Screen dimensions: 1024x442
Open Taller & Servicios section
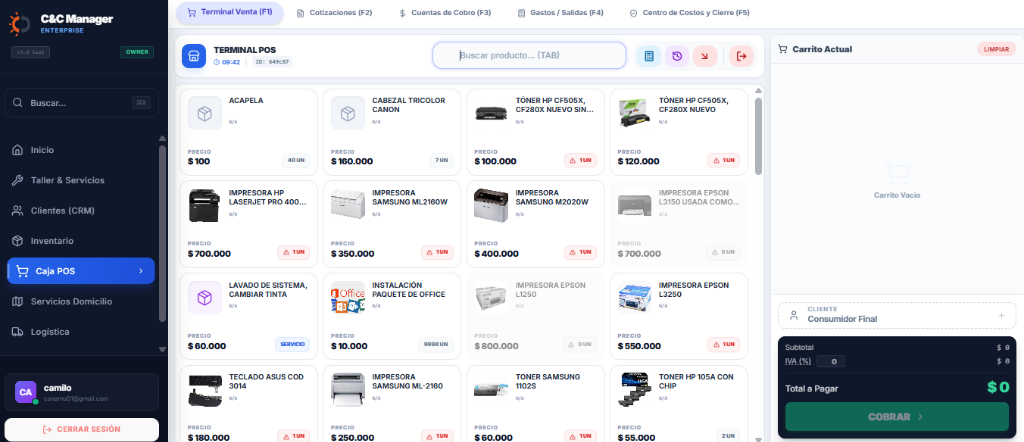(80, 180)
